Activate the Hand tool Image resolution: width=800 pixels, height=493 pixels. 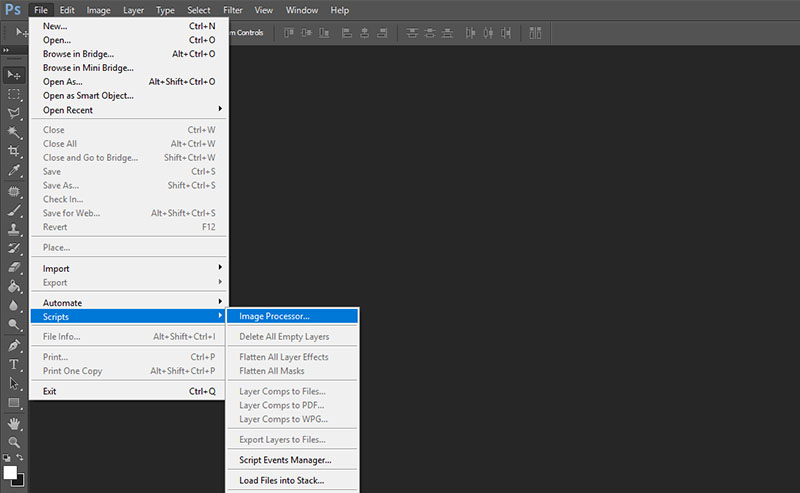(x=14, y=423)
